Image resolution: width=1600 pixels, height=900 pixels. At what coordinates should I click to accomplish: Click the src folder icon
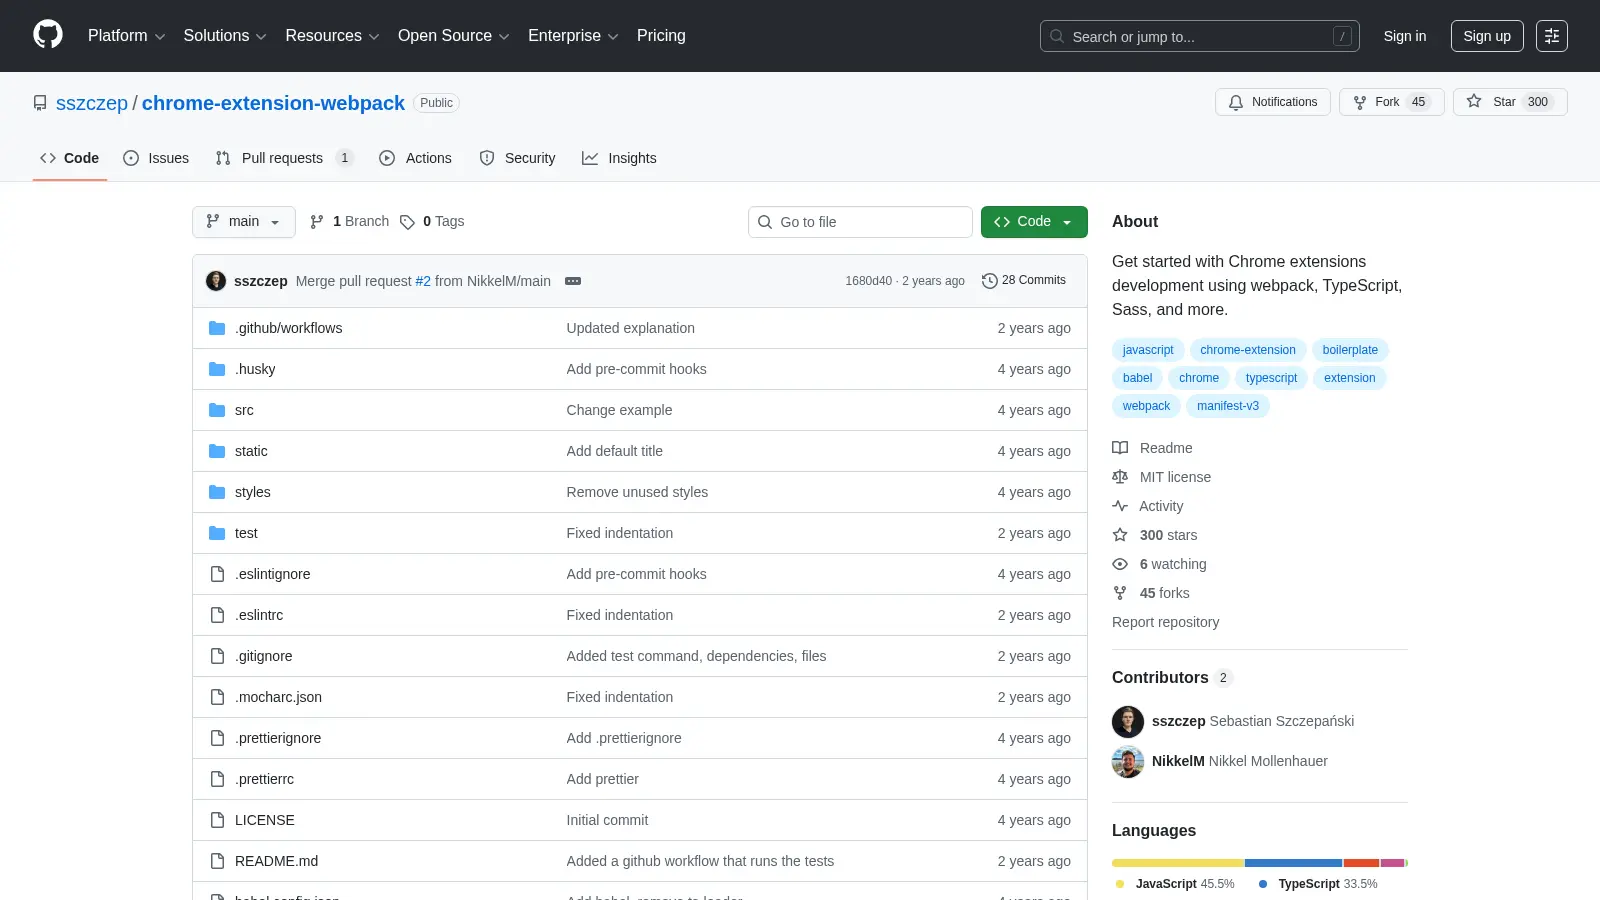pyautogui.click(x=217, y=410)
